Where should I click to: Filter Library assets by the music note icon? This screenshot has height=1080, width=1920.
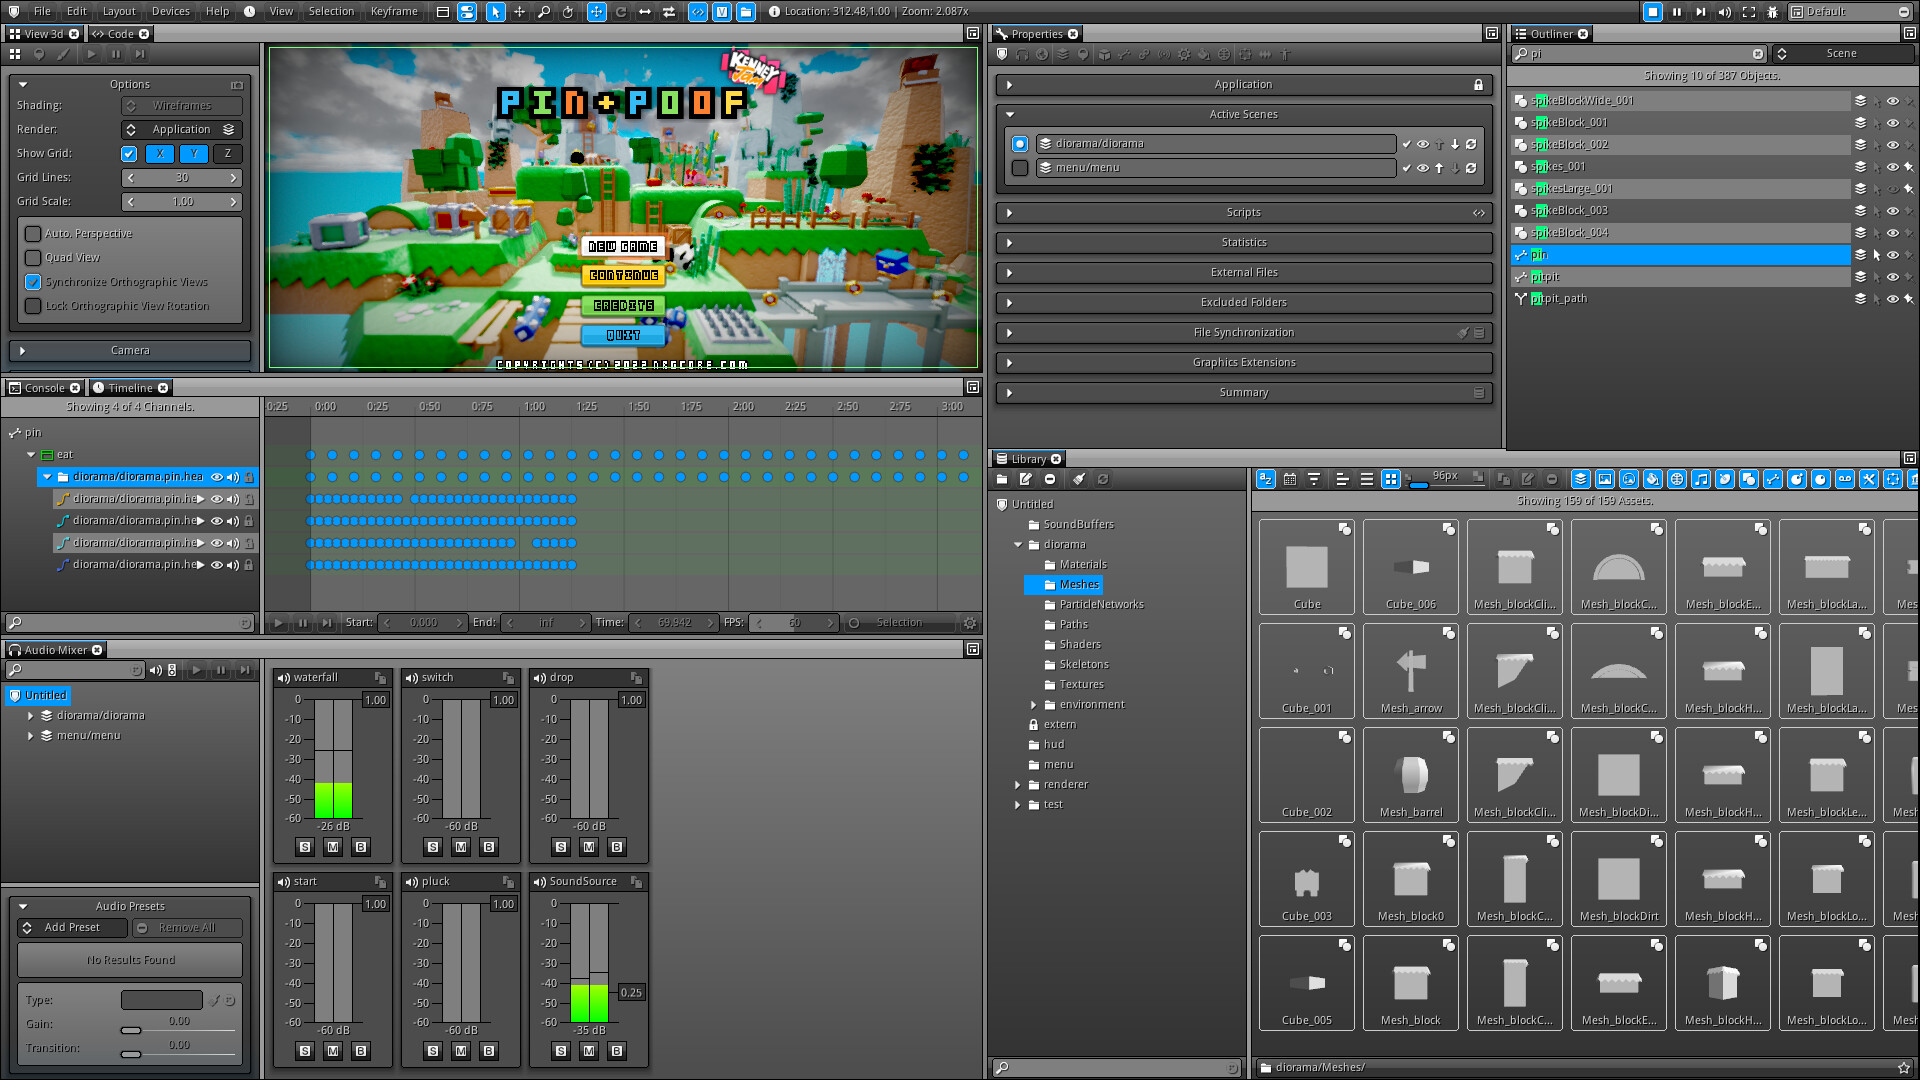coord(1701,479)
